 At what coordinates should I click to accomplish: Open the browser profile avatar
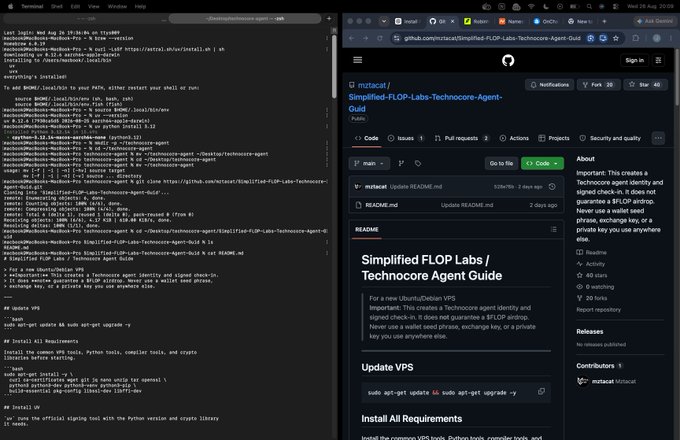(657, 38)
